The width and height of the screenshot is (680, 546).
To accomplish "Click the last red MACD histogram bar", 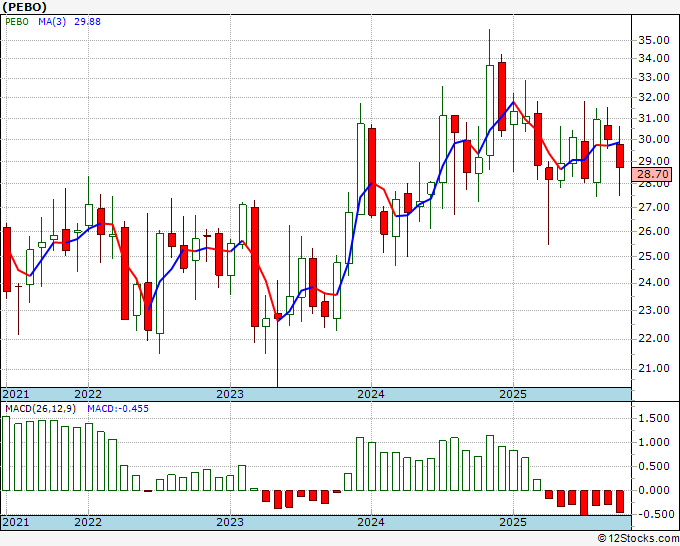I will pyautogui.click(x=619, y=501).
